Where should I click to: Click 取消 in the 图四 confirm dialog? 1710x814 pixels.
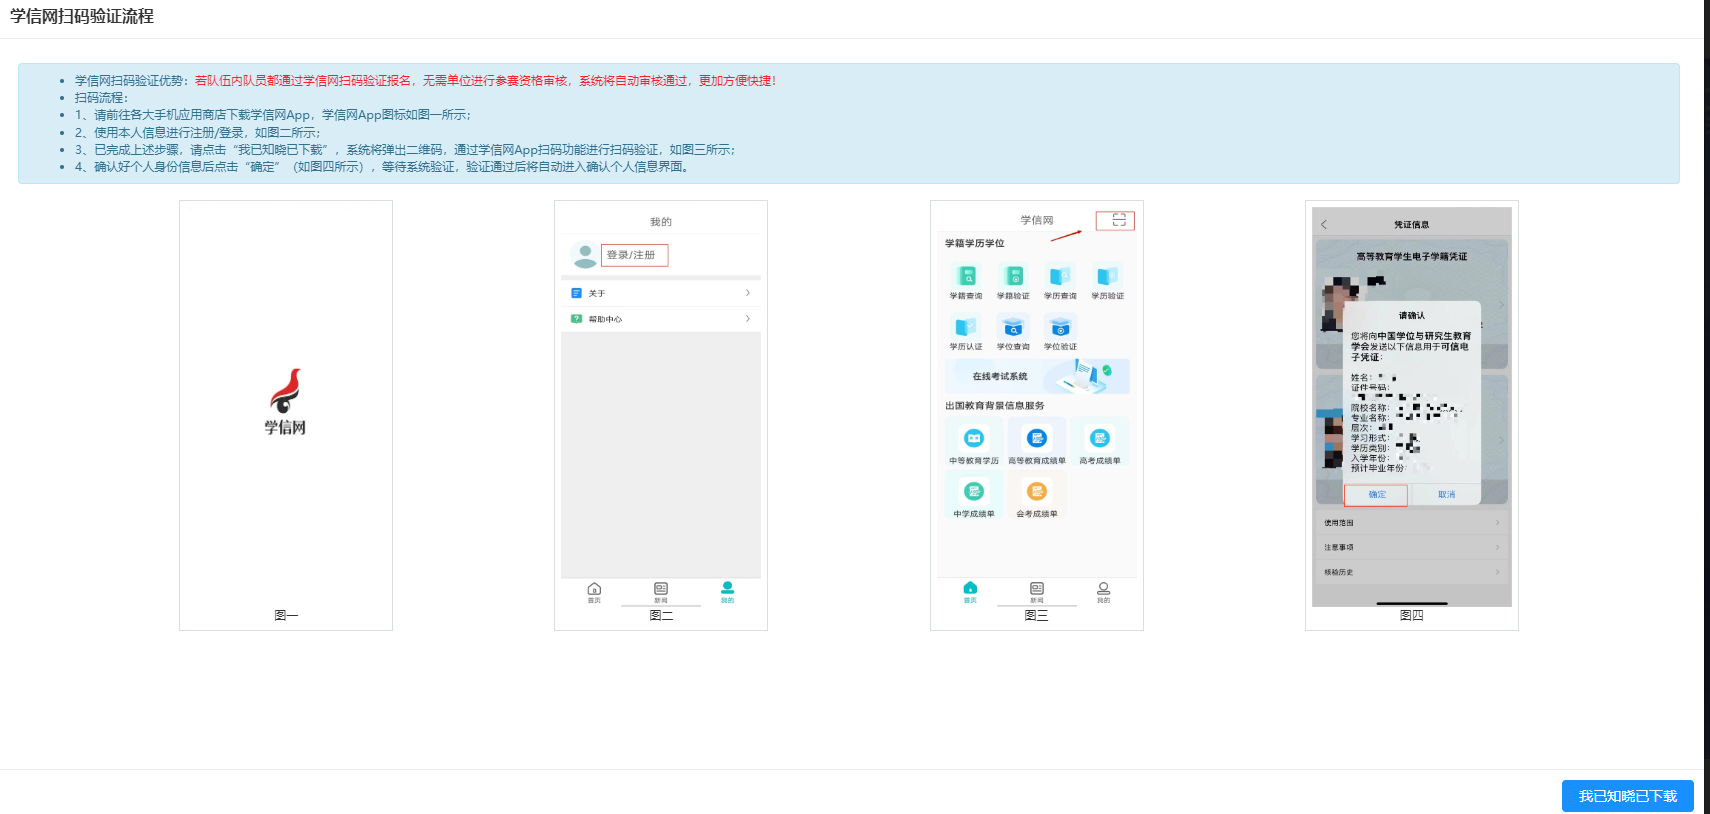coord(1446,495)
